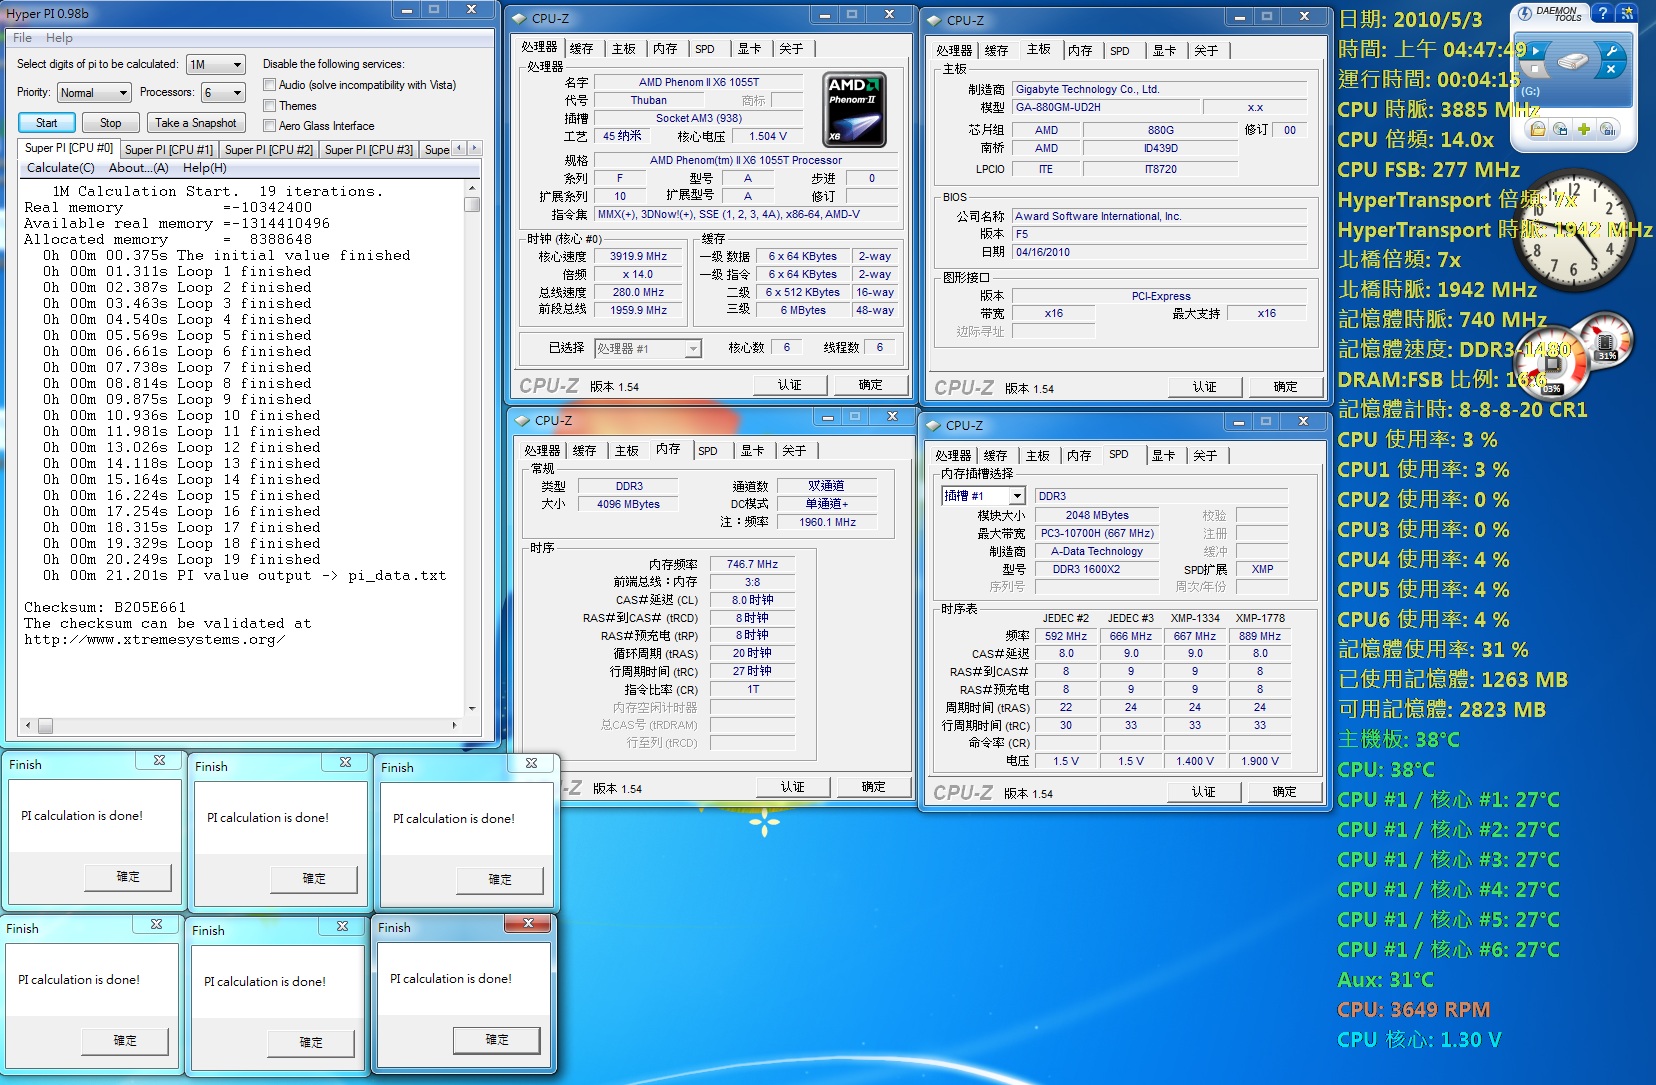Viewport: 1656px width, 1085px height.
Task: Enable the Audio service checkbox
Action: coord(269,85)
